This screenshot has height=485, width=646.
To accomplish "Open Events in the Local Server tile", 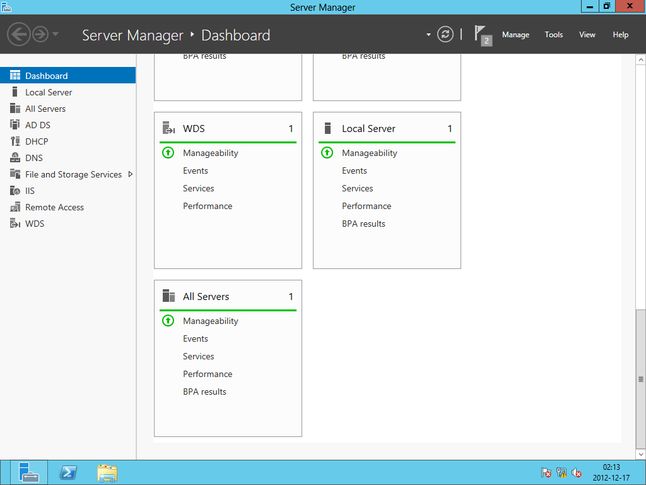I will (x=354, y=171).
